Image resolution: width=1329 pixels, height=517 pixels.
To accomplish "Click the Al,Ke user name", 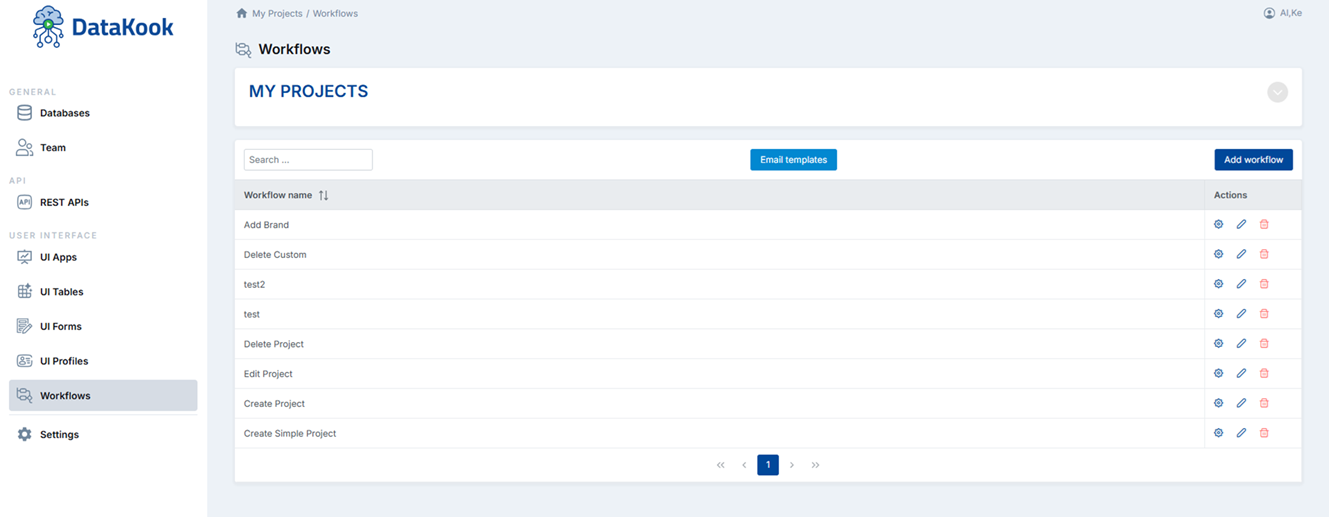I will pyautogui.click(x=1290, y=13).
